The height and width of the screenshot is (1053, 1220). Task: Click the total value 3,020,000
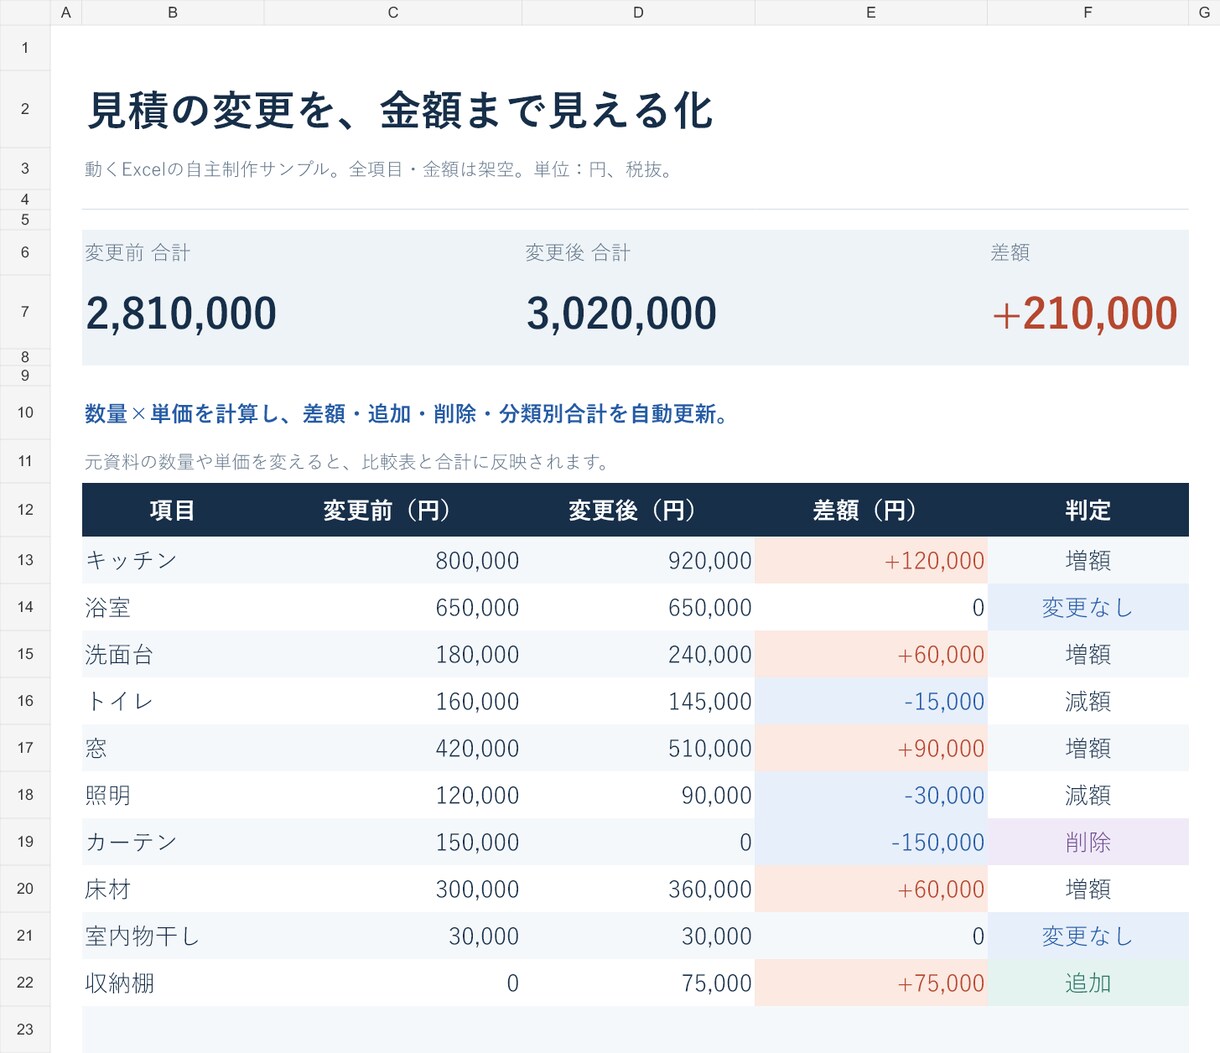(621, 313)
